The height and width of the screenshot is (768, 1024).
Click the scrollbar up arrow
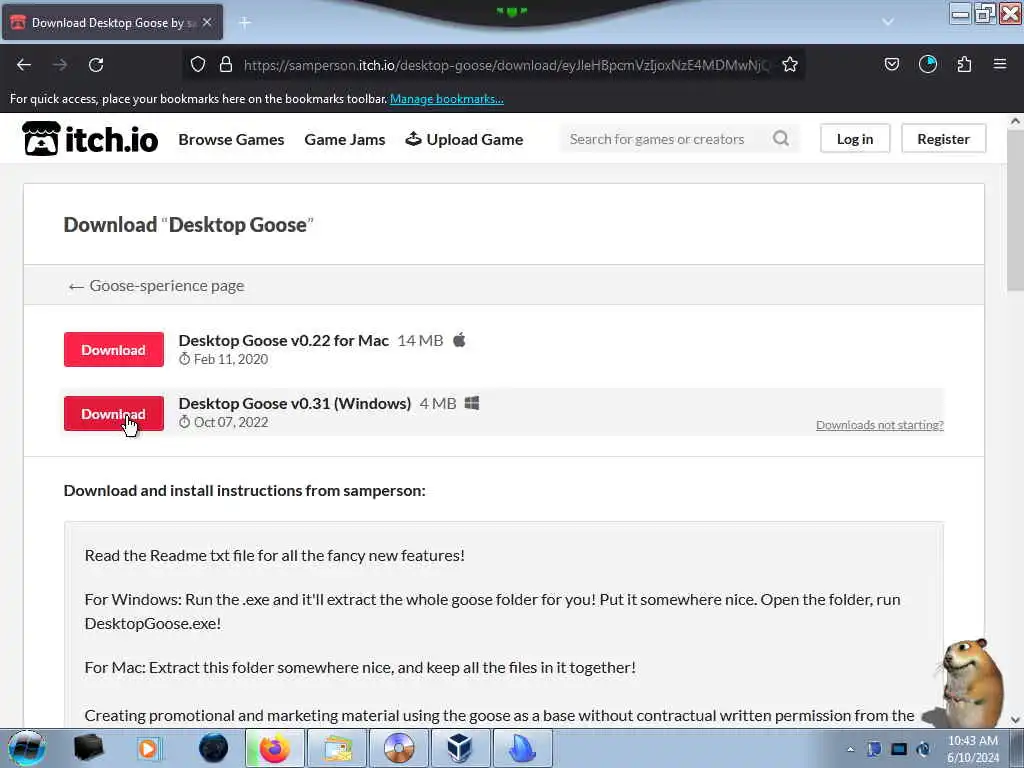(1015, 121)
